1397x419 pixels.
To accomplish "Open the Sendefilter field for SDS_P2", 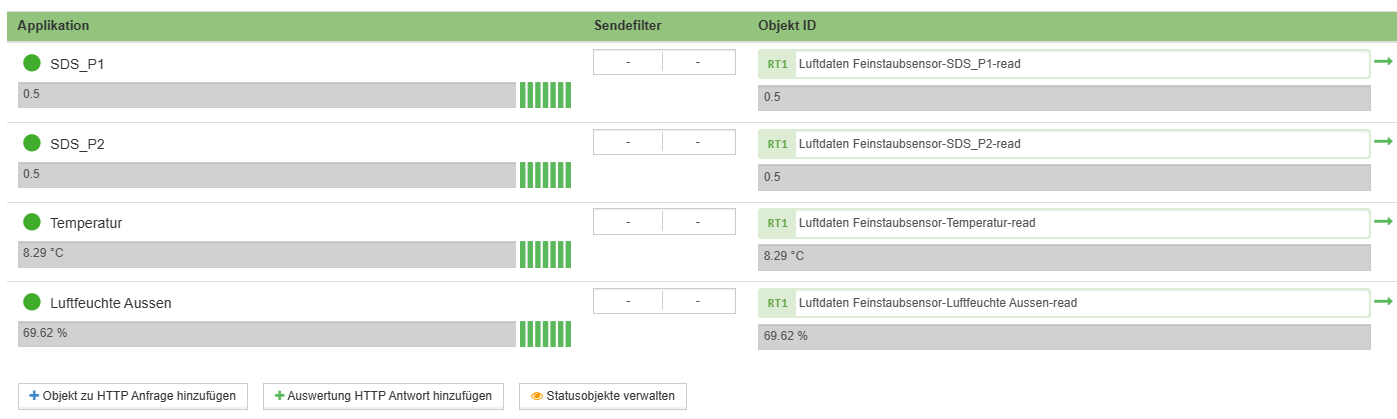I will pos(664,142).
